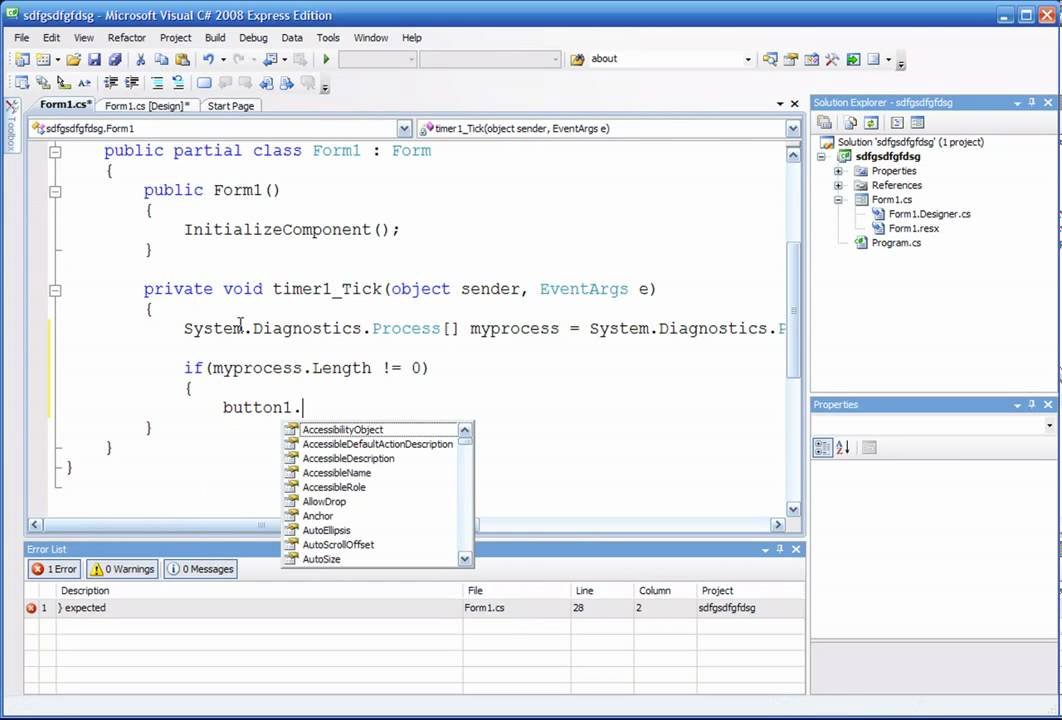
Task: Start debugging with the green play icon
Action: point(326,60)
